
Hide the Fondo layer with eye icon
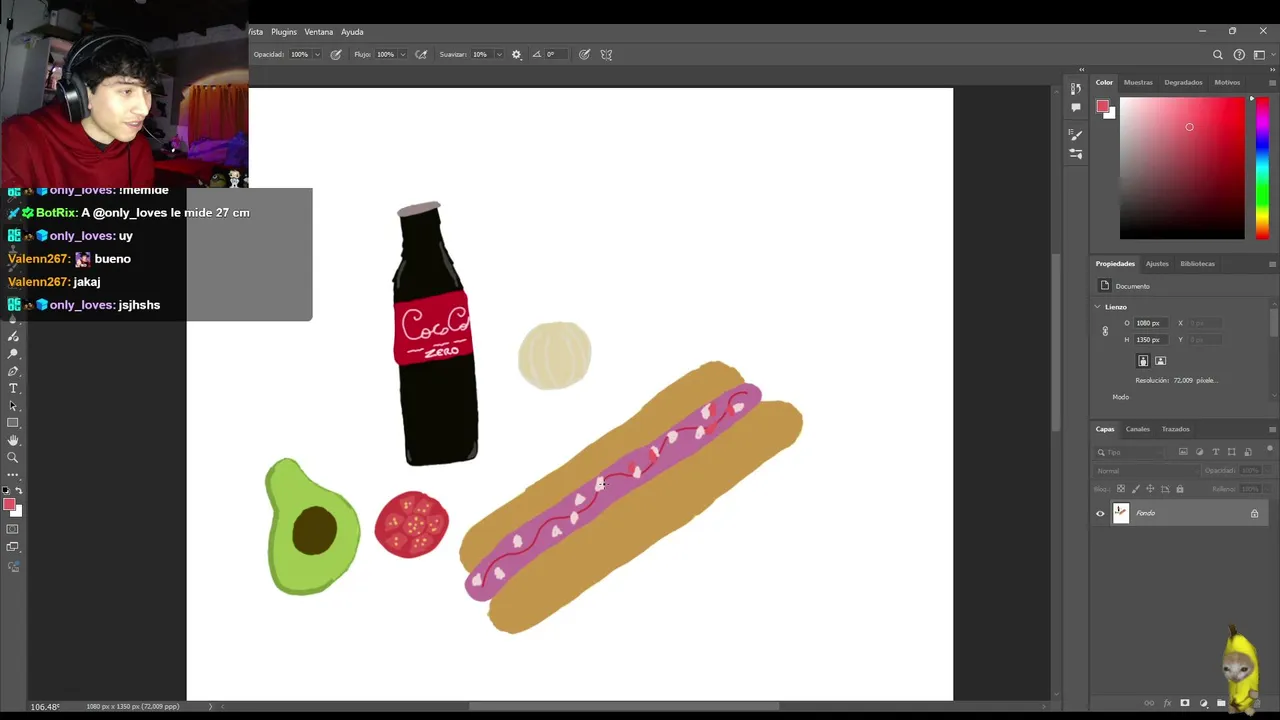[x=1100, y=514]
